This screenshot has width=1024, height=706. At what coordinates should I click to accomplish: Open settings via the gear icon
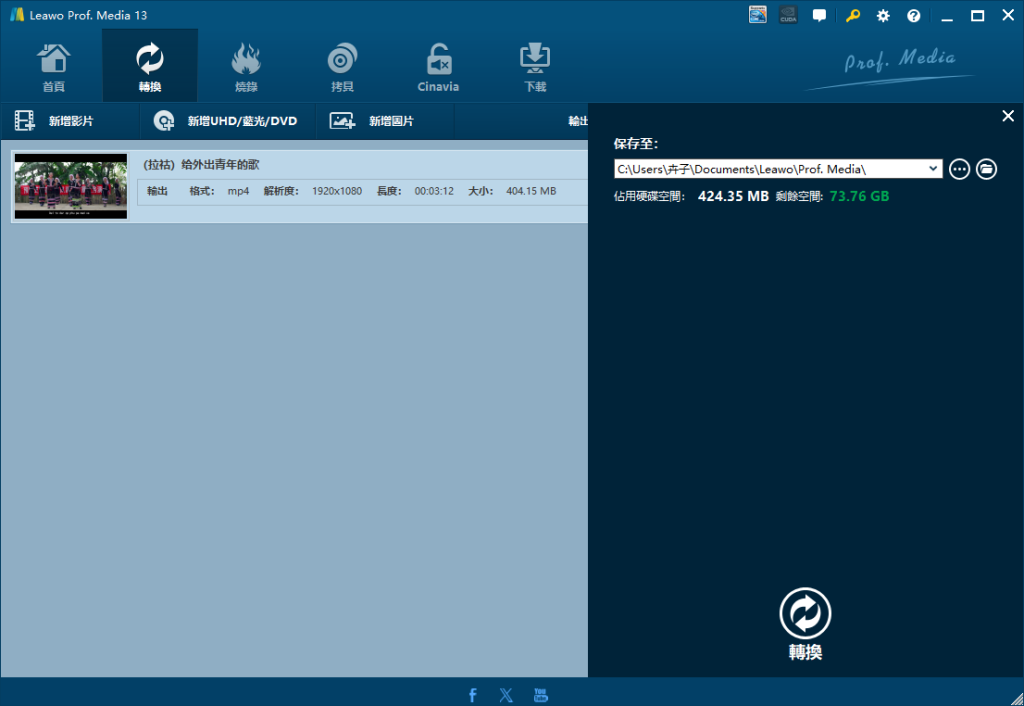point(883,16)
